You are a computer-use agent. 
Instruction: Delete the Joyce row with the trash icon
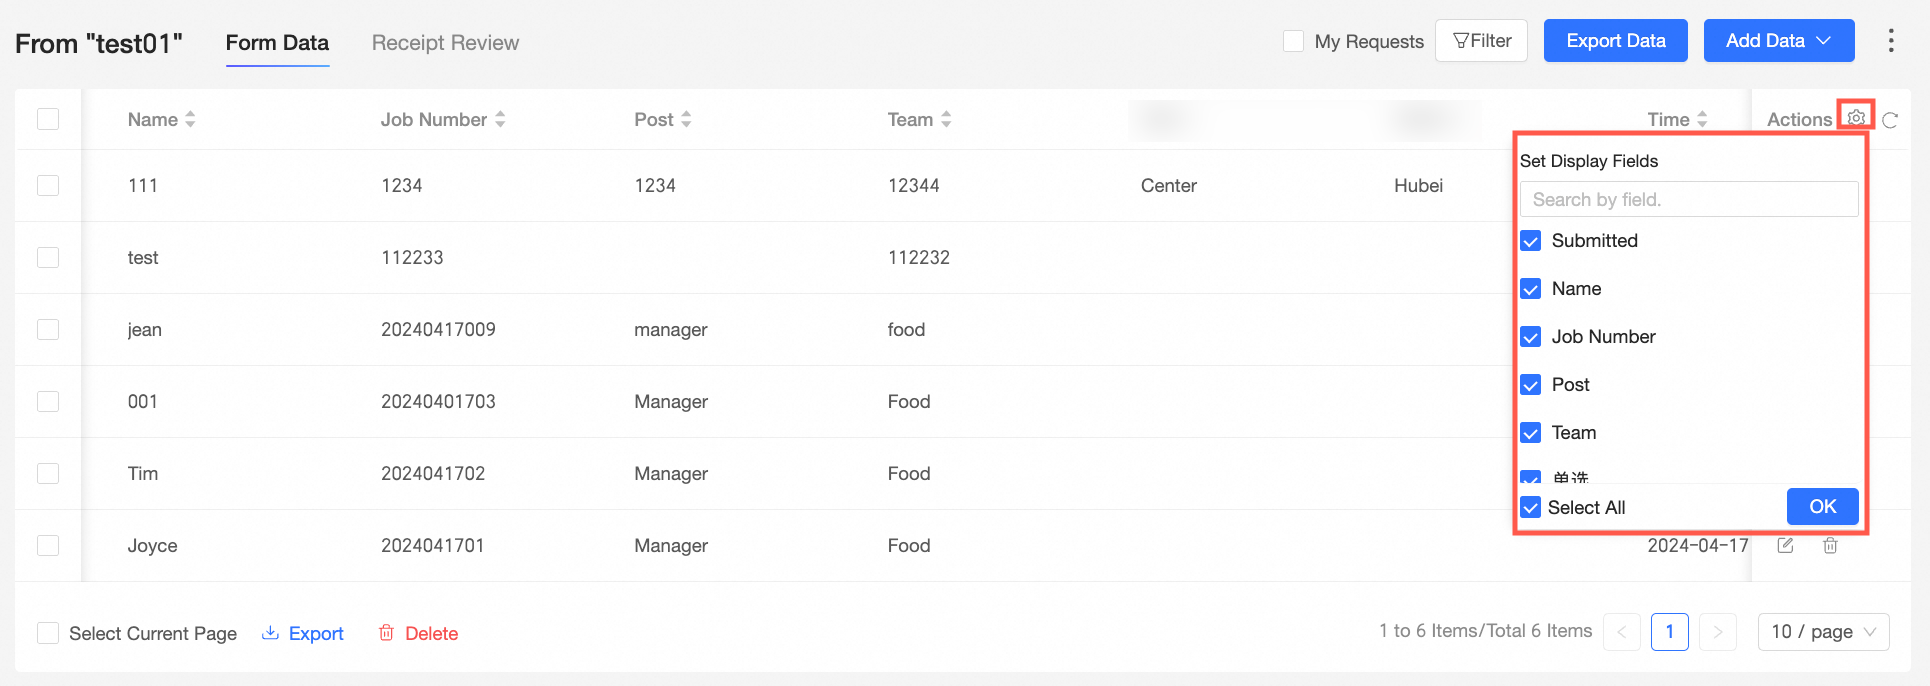click(1830, 545)
